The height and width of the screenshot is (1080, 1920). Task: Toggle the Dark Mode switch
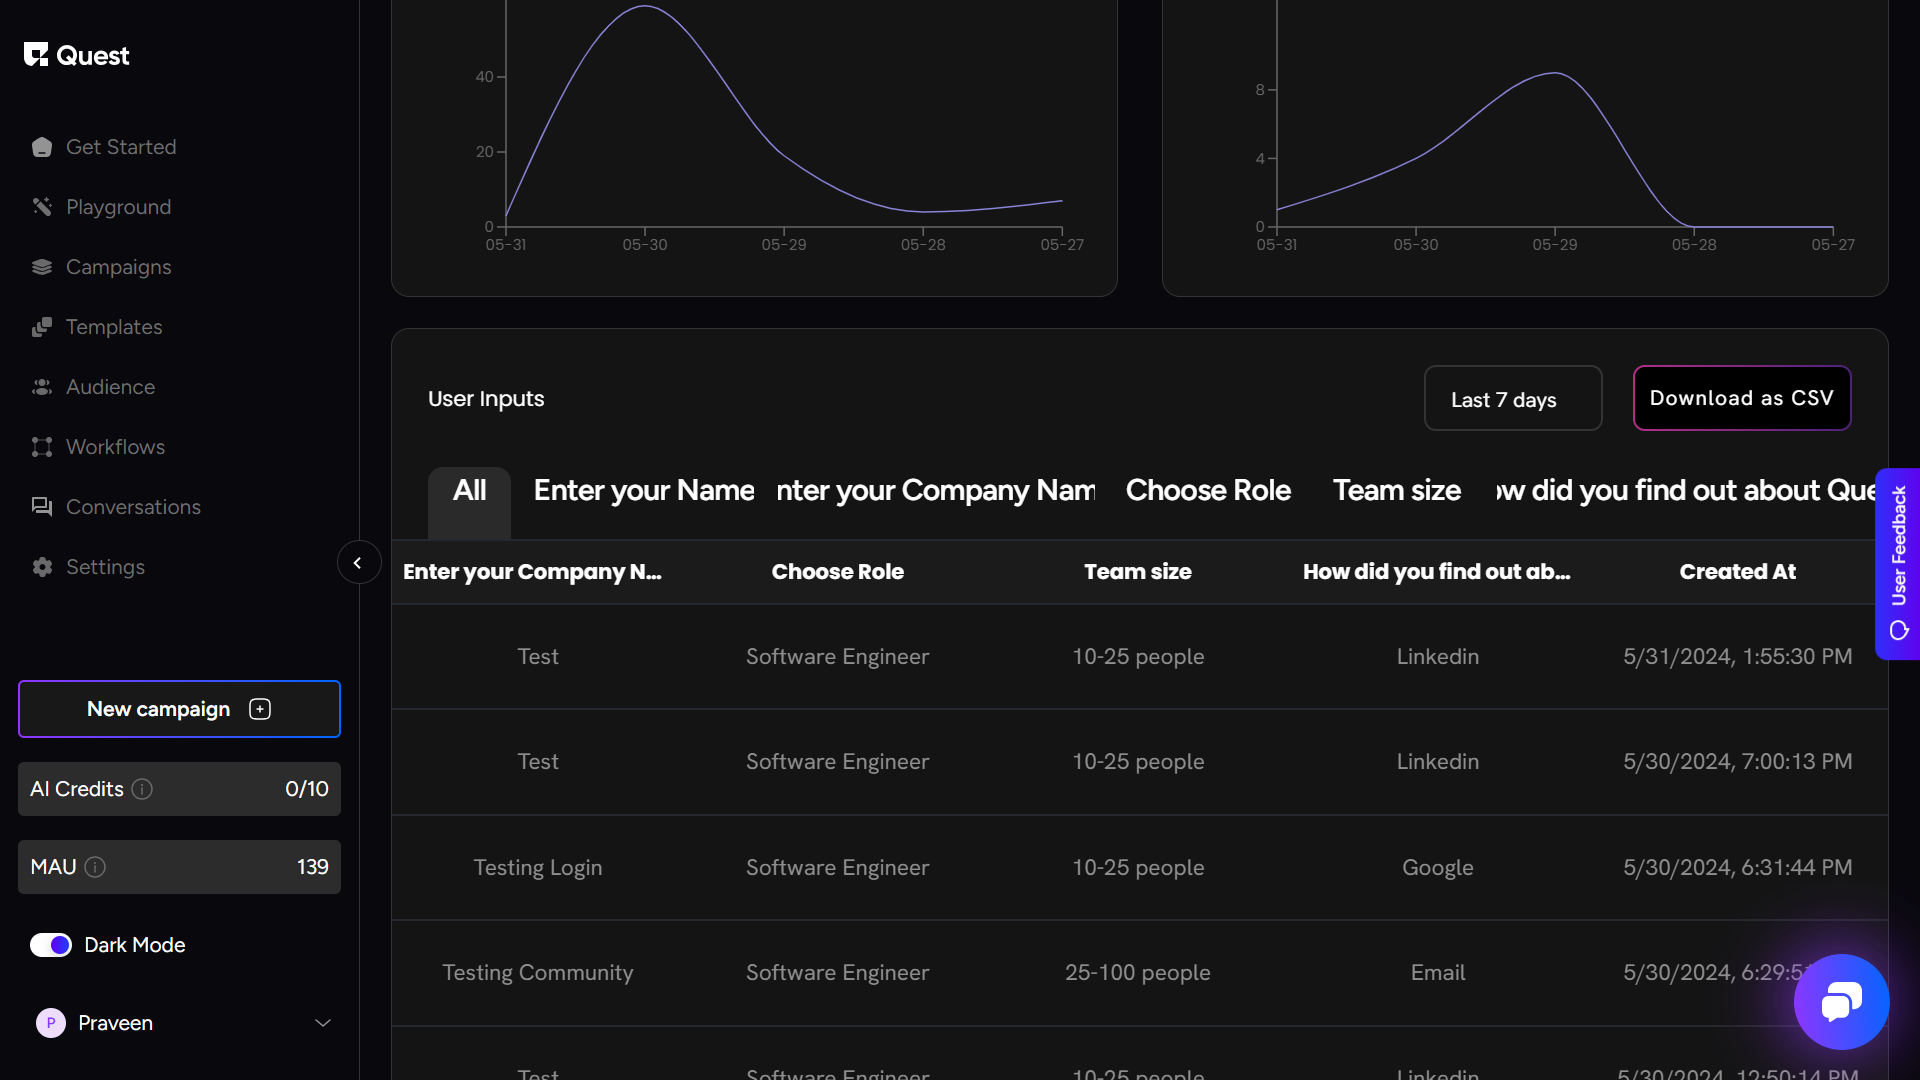pyautogui.click(x=51, y=945)
